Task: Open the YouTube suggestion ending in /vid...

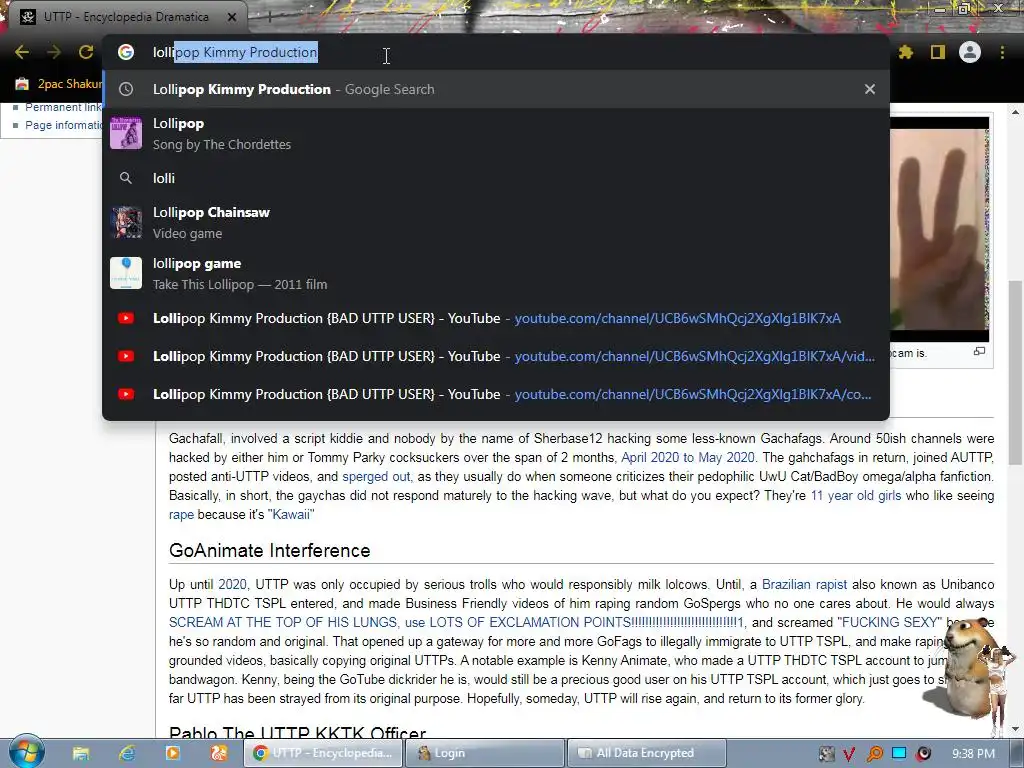Action: coord(496,357)
